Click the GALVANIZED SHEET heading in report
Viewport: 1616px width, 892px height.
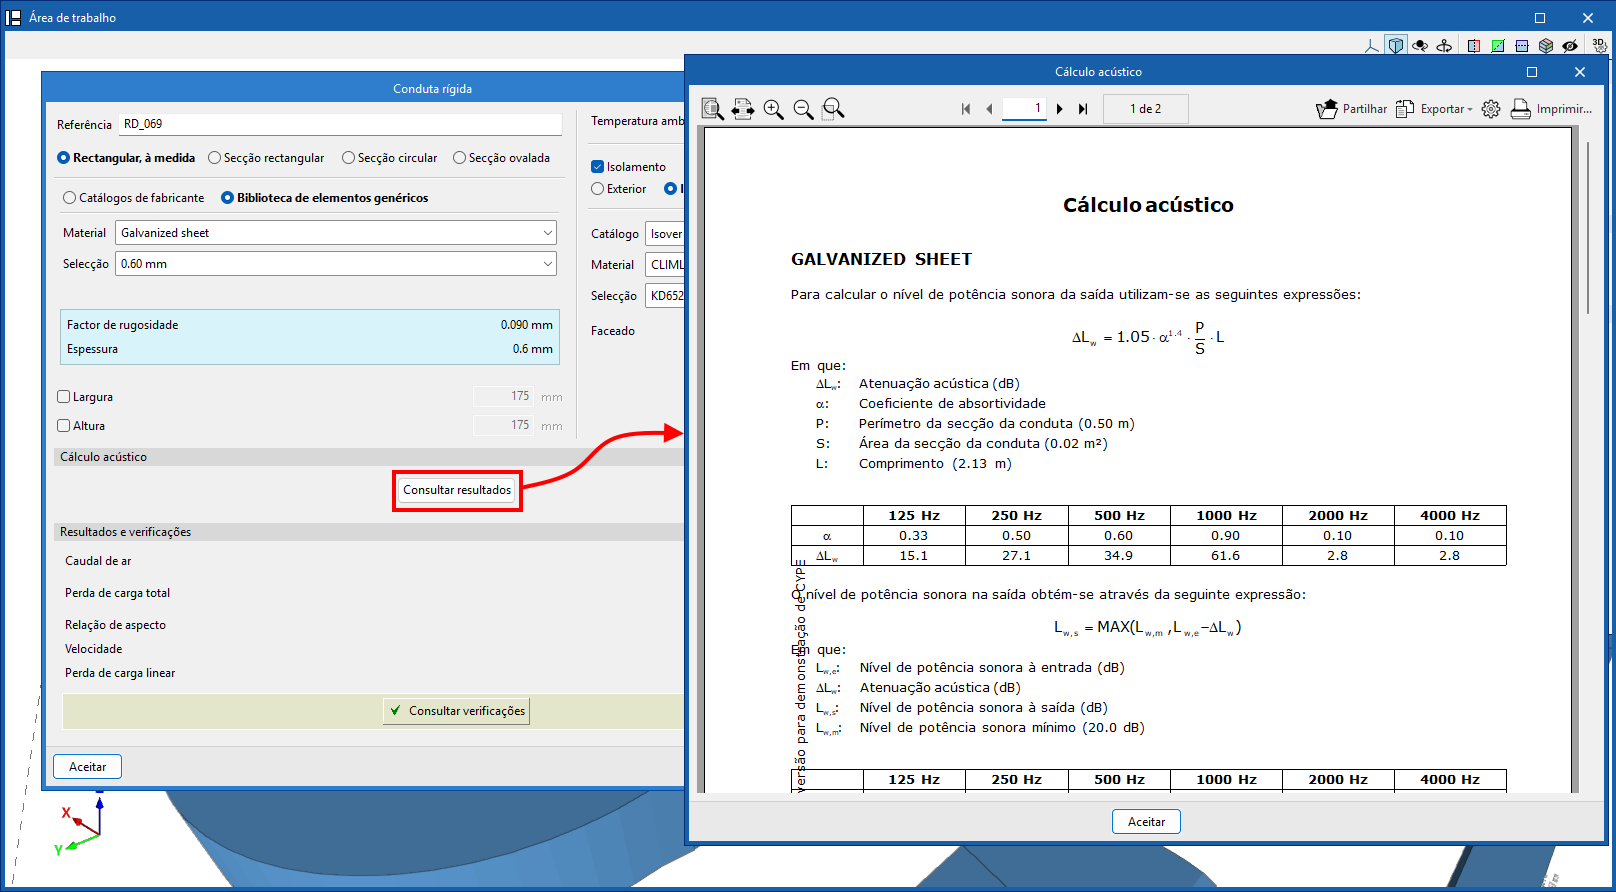pos(881,259)
